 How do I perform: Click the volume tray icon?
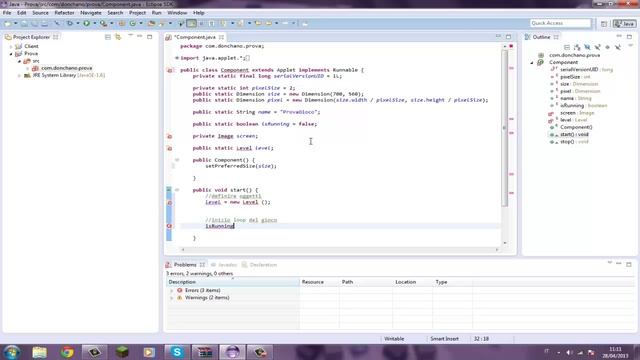(x=569, y=352)
